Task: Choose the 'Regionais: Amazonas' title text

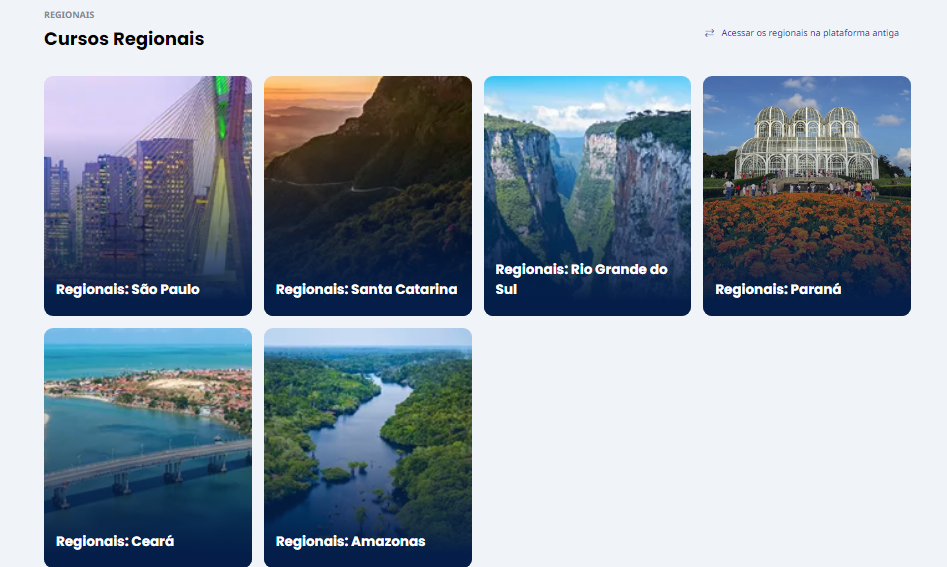Action: coord(350,541)
